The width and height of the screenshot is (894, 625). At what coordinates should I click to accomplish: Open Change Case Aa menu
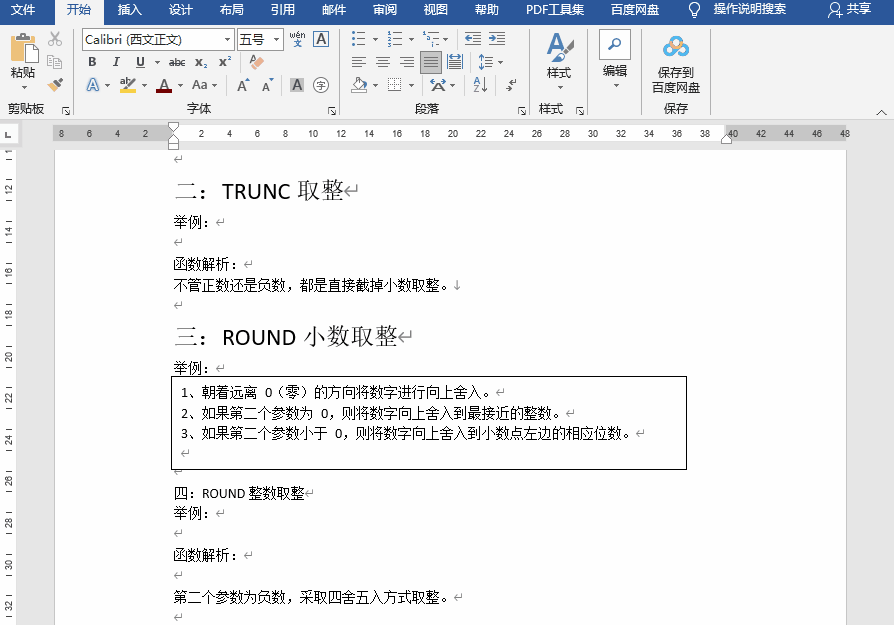click(x=204, y=85)
